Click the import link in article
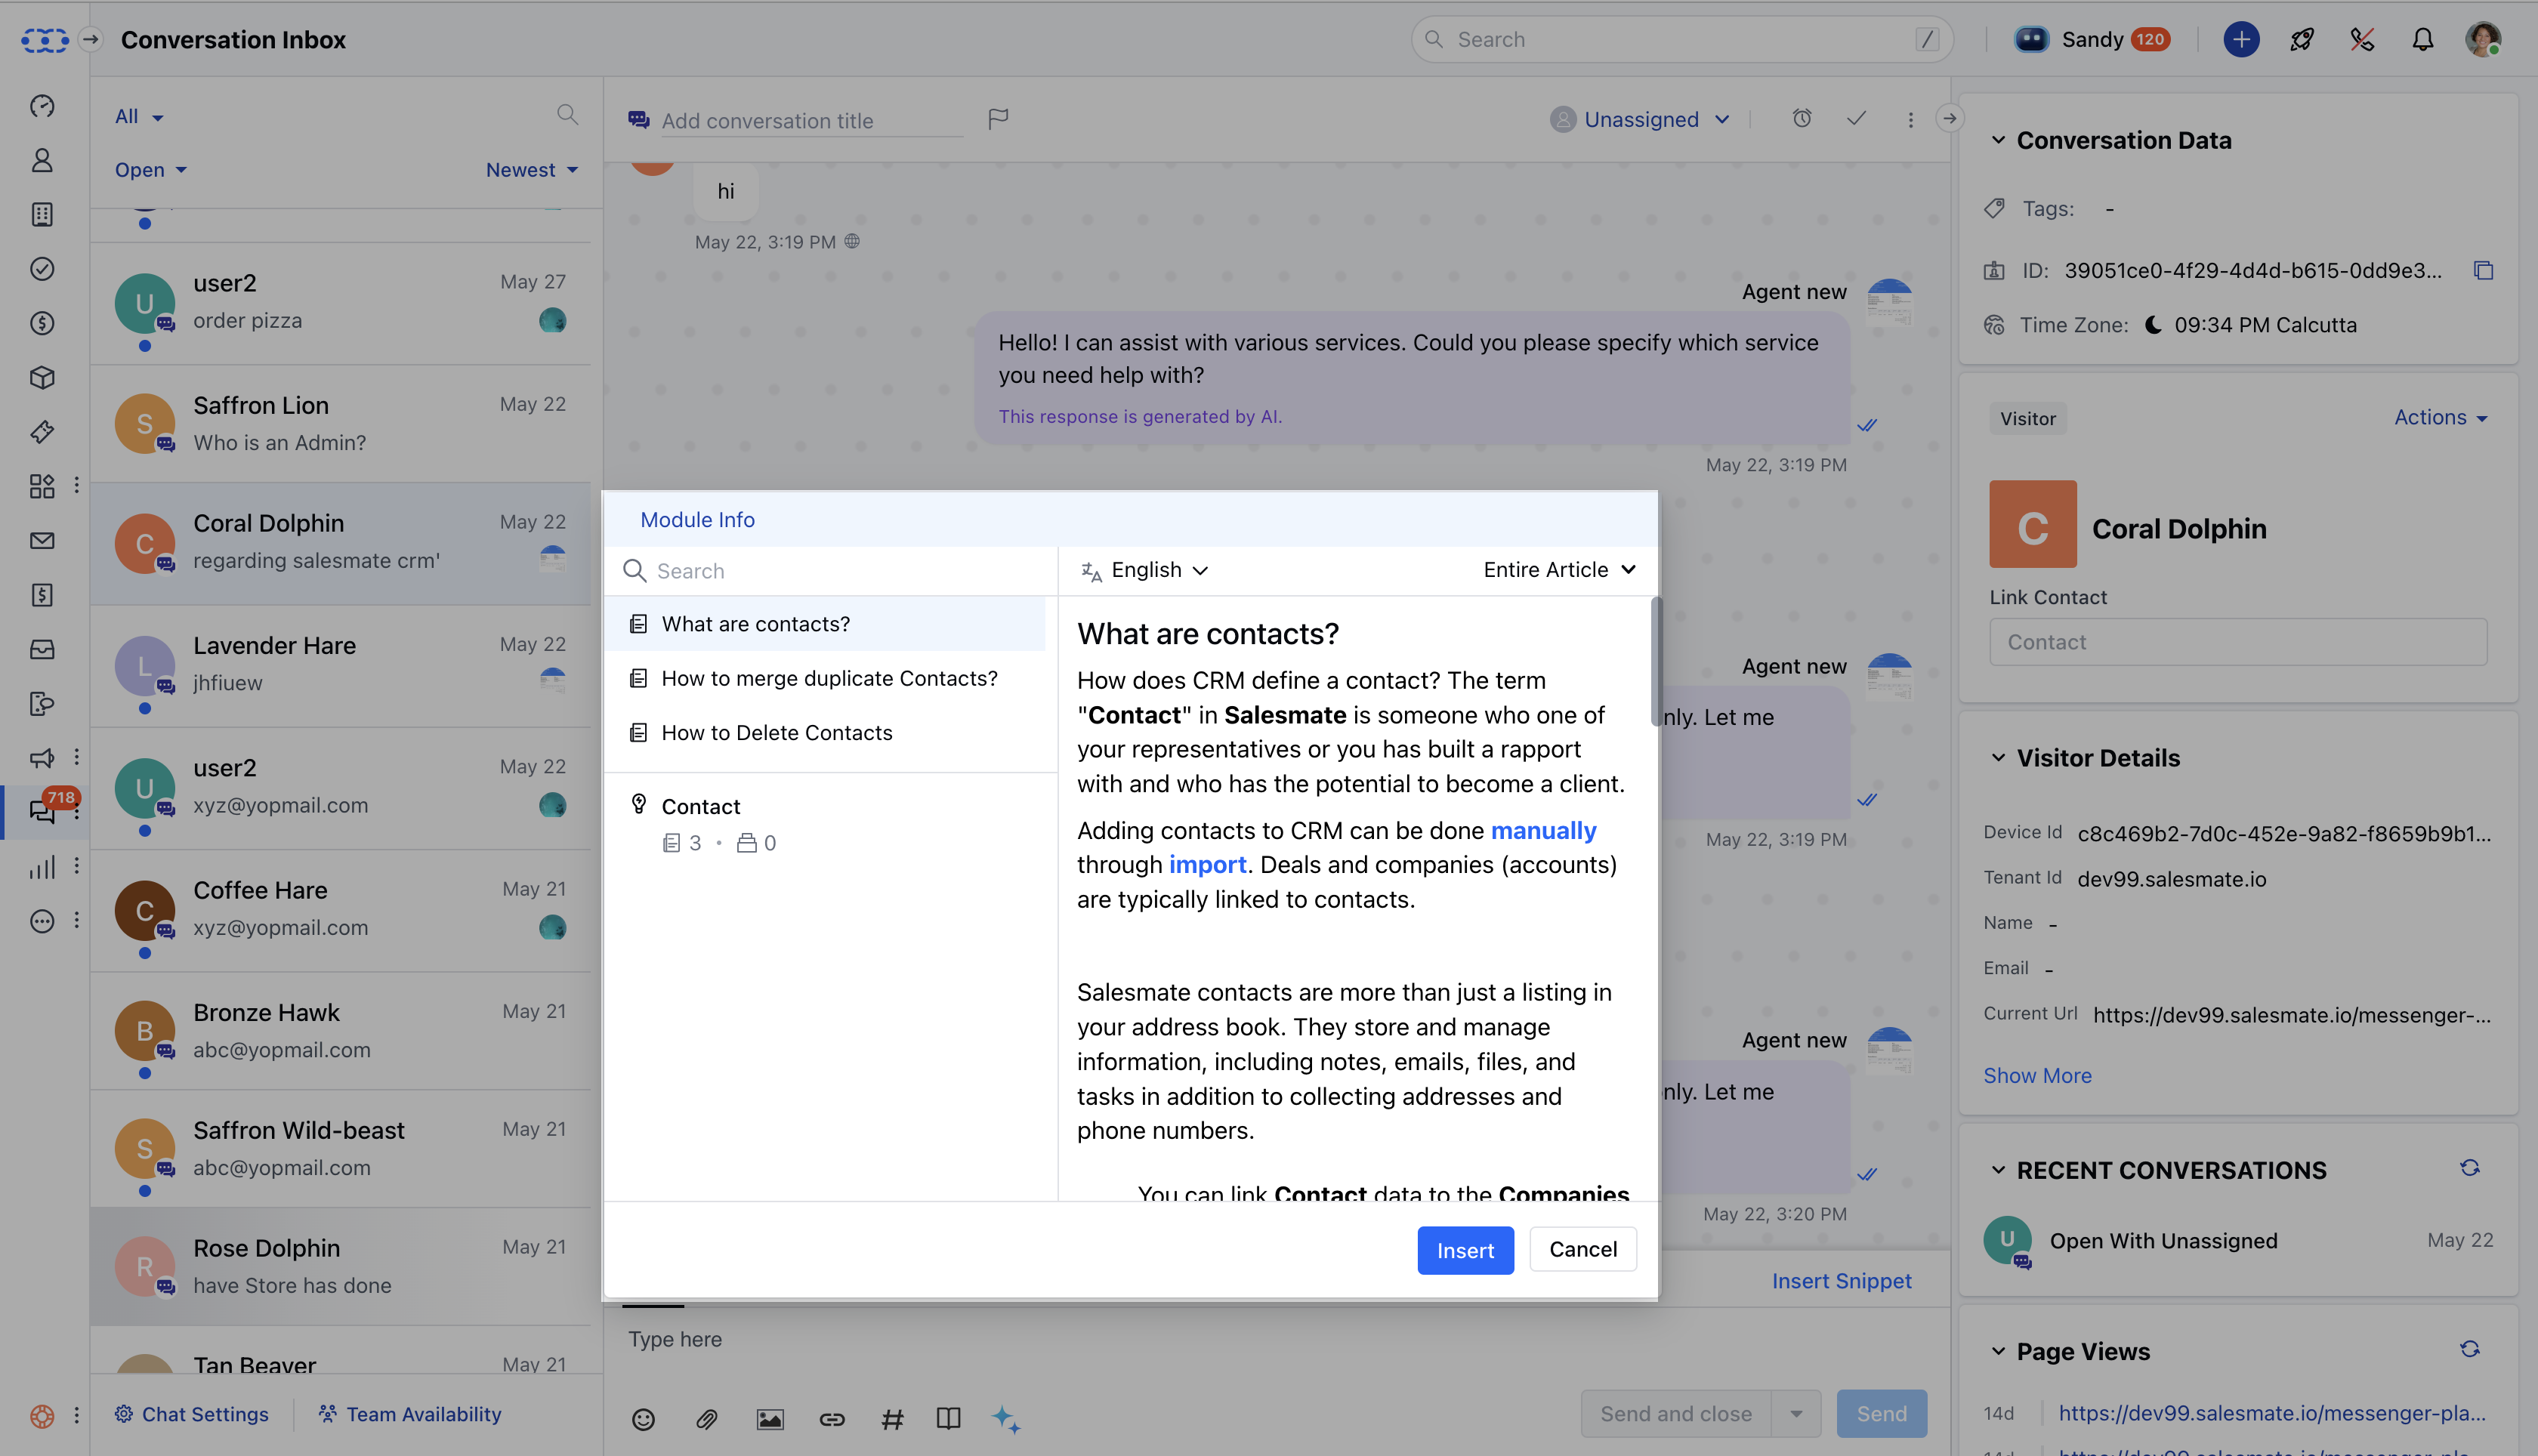The width and height of the screenshot is (2538, 1456). coord(1207,865)
